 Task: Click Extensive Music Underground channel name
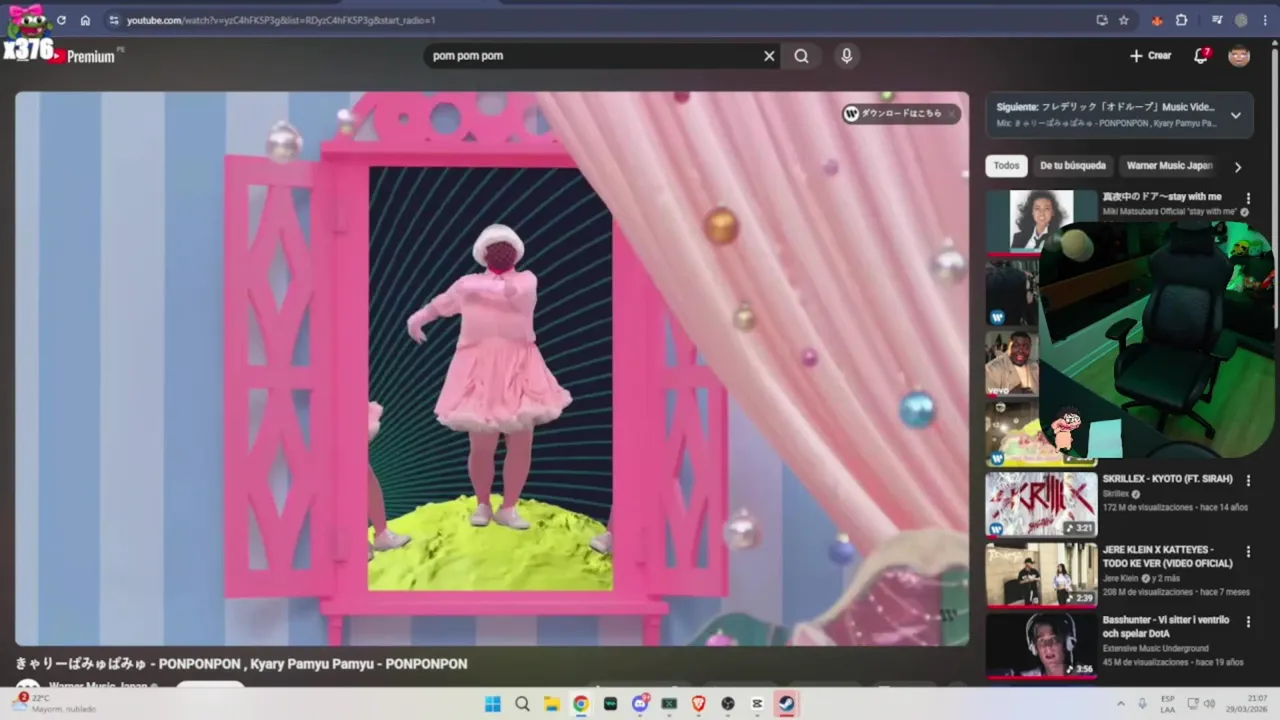click(x=1155, y=648)
